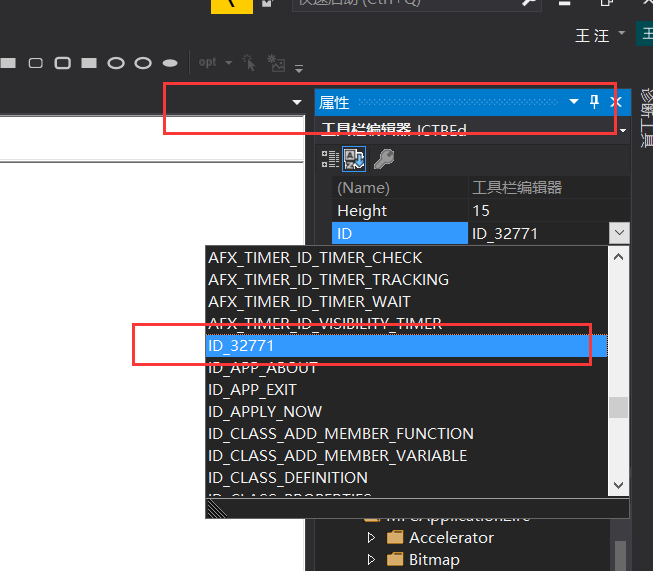Open the 王汪 account menu
This screenshot has width=653, height=571.
(x=600, y=35)
